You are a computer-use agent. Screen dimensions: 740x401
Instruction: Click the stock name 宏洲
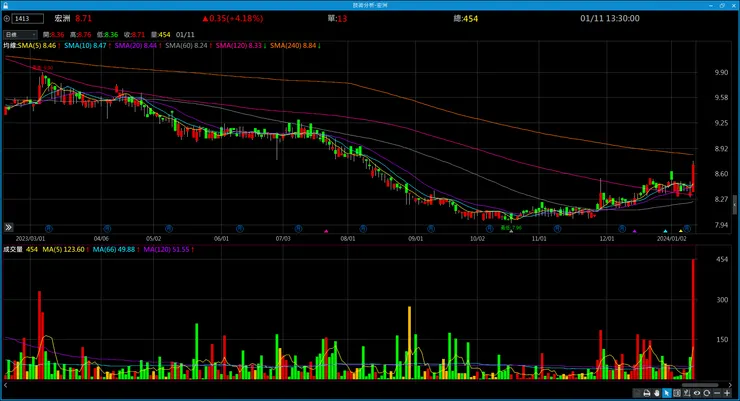(62, 18)
